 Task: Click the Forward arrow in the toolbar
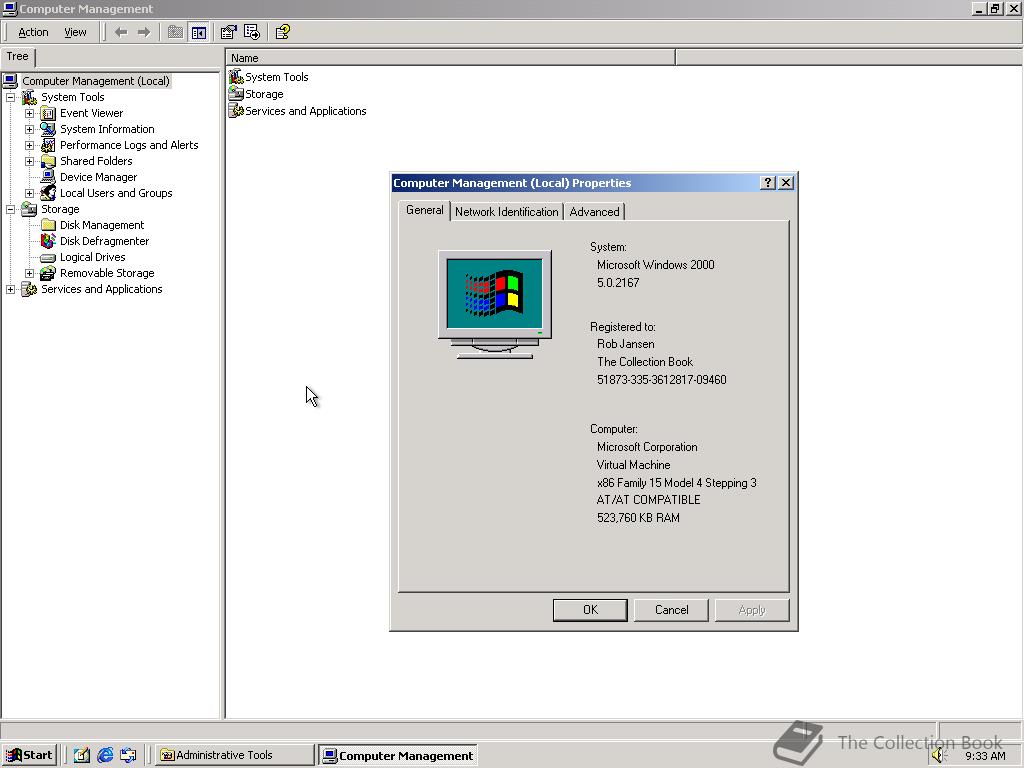point(144,32)
